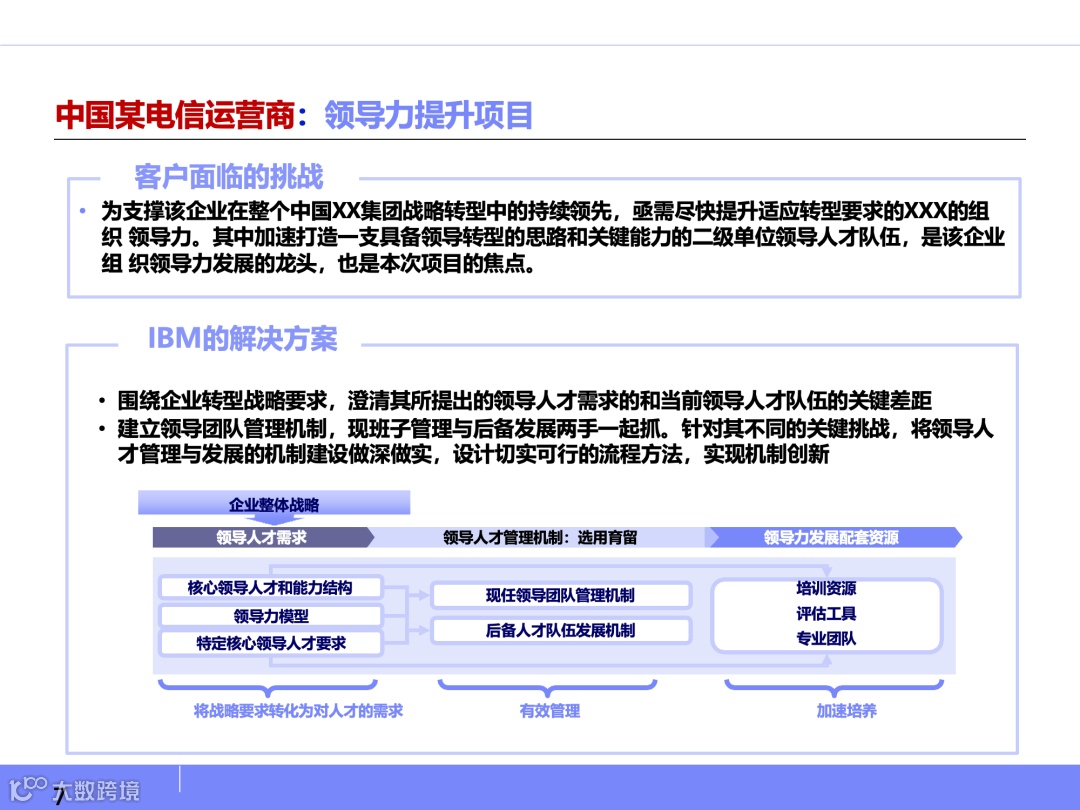Screen dimensions: 1080x810
Task: Click the red heading 中国某电信运营商
Action: click(x=176, y=115)
